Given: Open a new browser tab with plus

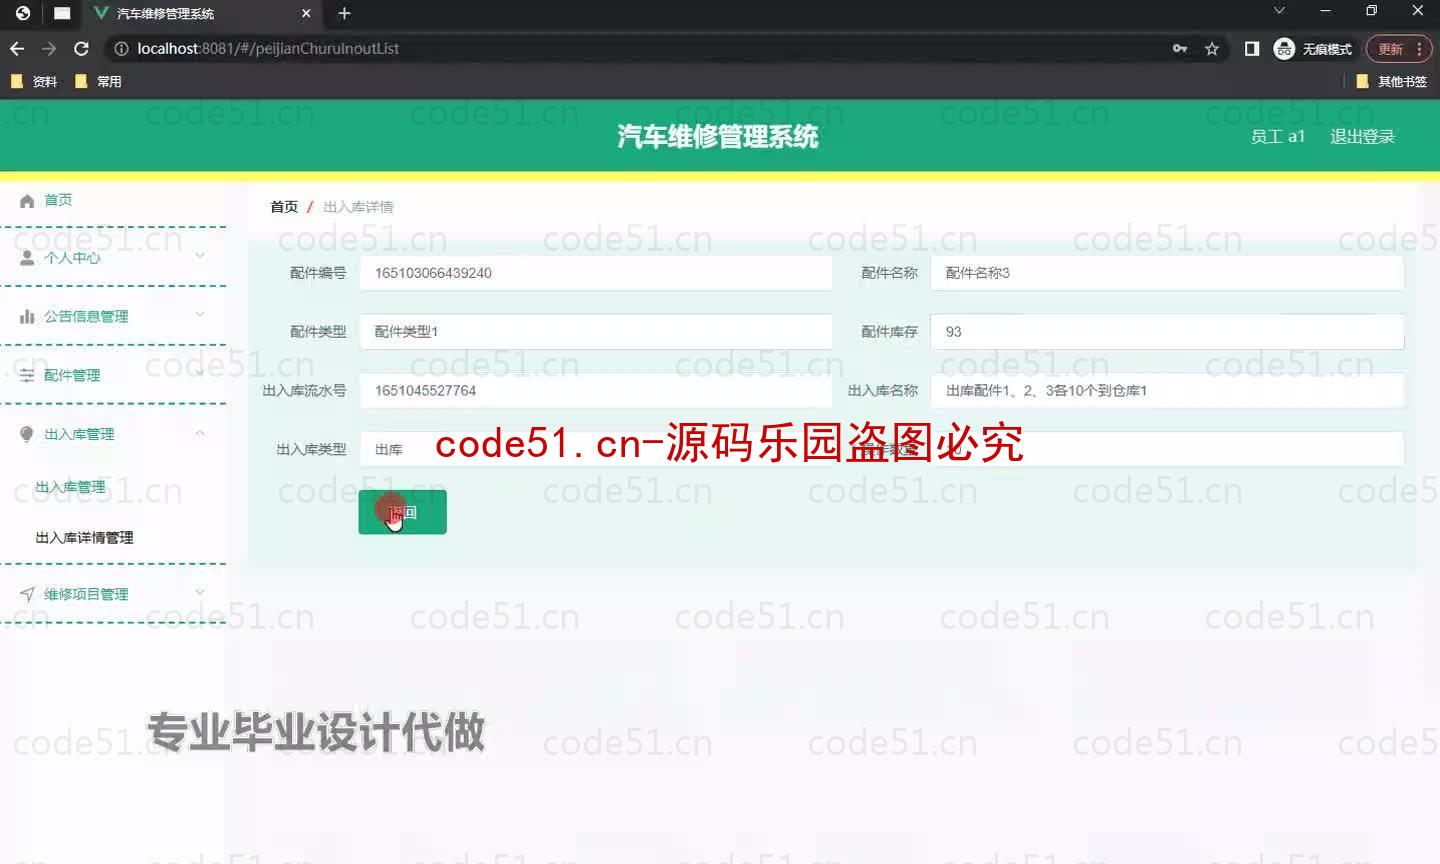Looking at the screenshot, I should click(344, 13).
